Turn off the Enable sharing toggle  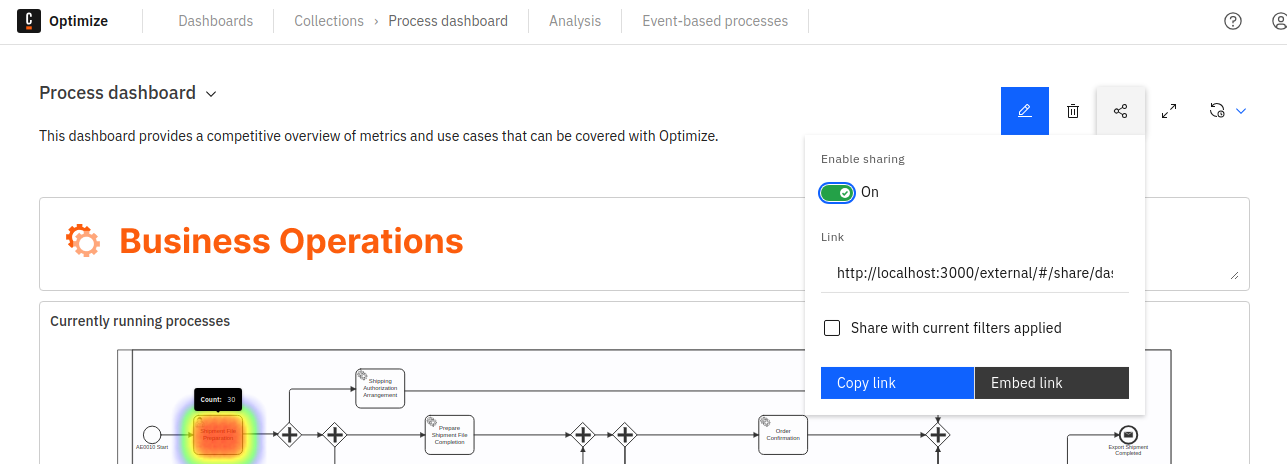[837, 192]
